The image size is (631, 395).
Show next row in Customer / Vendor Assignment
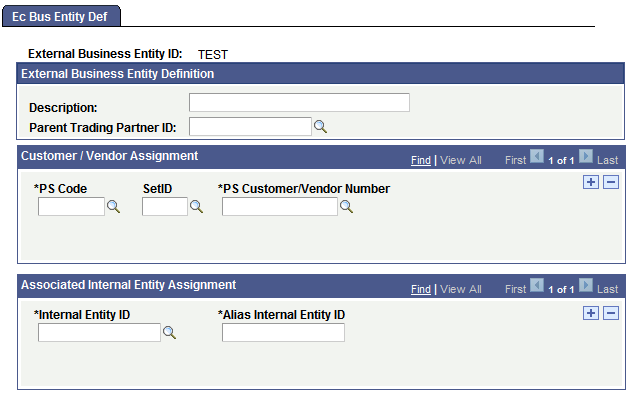(x=586, y=156)
